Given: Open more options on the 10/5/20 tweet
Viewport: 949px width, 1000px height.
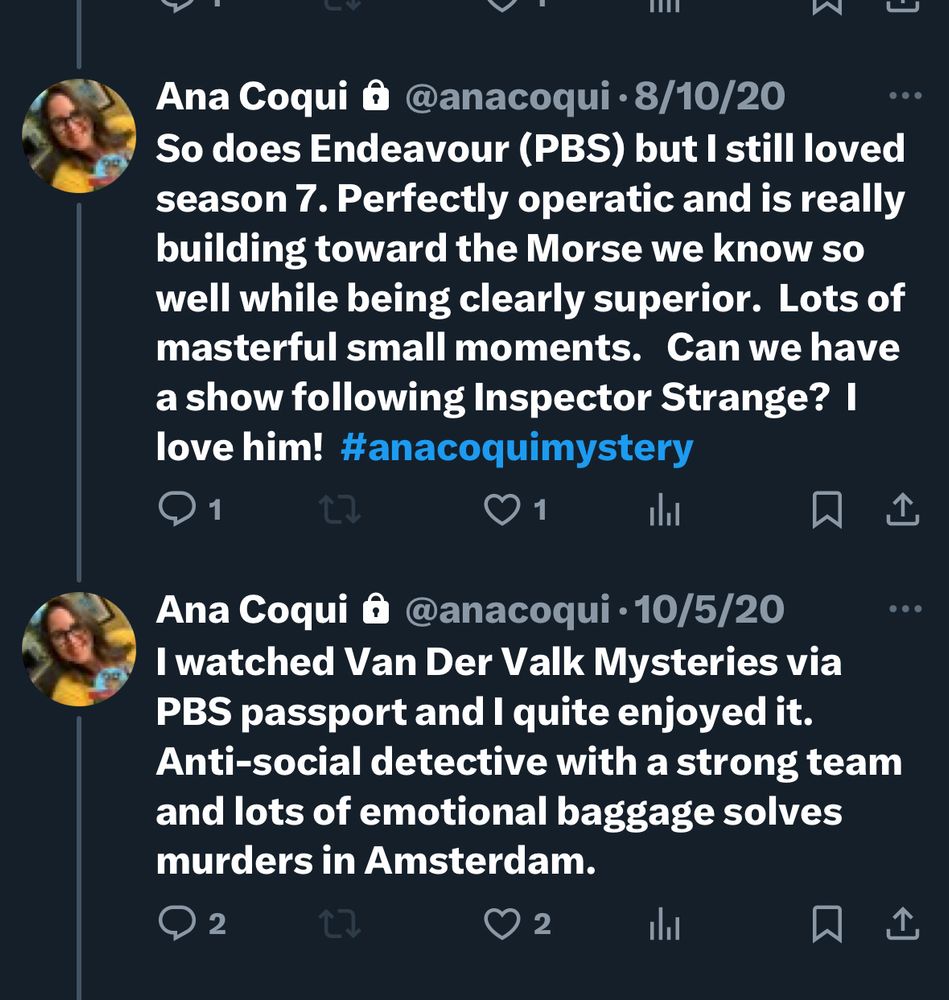Looking at the screenshot, I should click(x=904, y=609).
